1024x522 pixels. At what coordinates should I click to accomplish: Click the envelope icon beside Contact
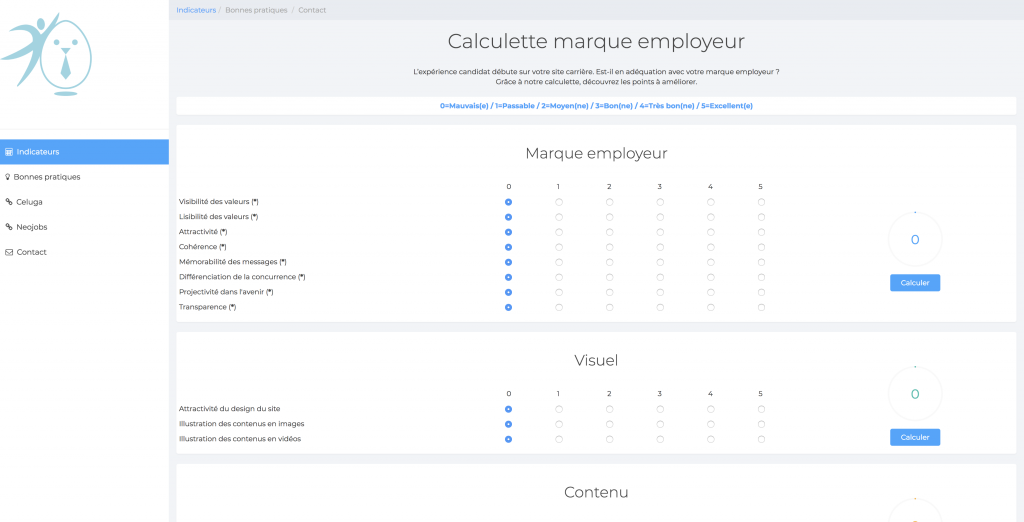(x=9, y=252)
